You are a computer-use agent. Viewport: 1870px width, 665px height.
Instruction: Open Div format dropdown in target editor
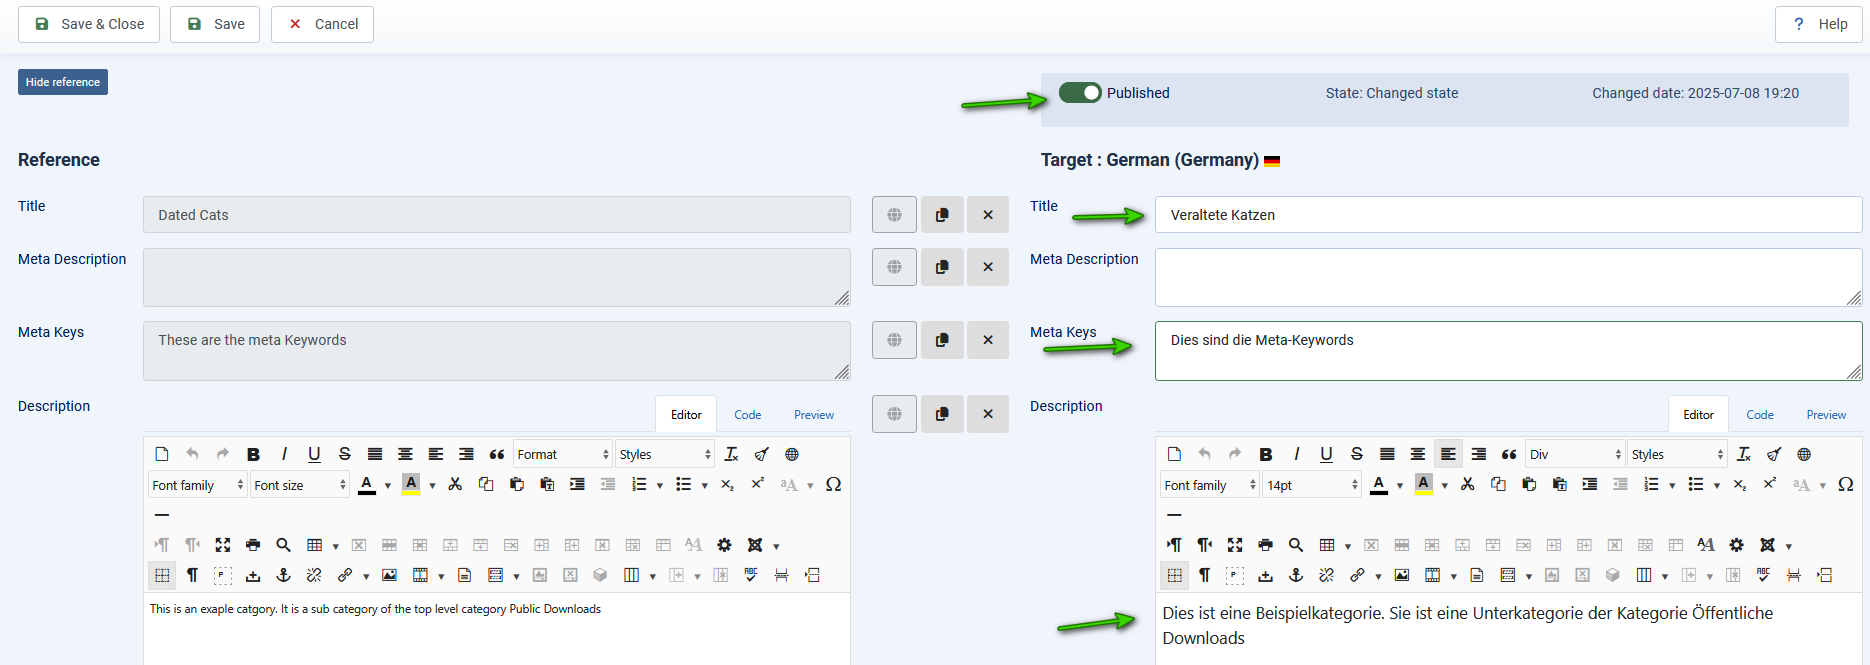coord(1575,454)
